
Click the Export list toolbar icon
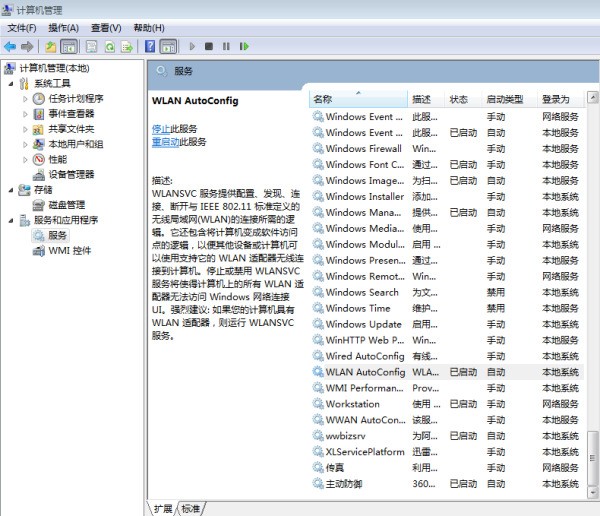[127, 47]
